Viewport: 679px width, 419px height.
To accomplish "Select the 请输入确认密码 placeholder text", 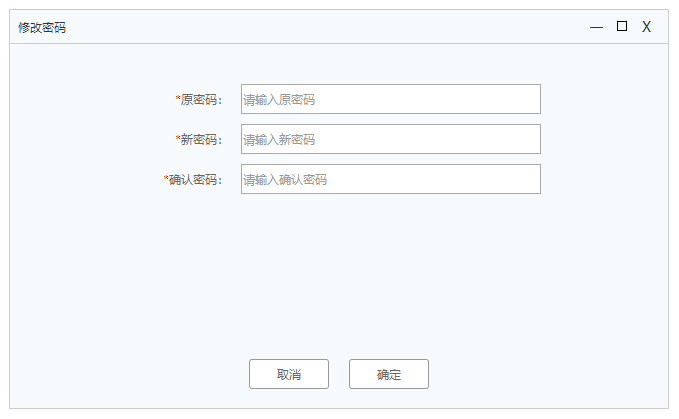I will (285, 180).
